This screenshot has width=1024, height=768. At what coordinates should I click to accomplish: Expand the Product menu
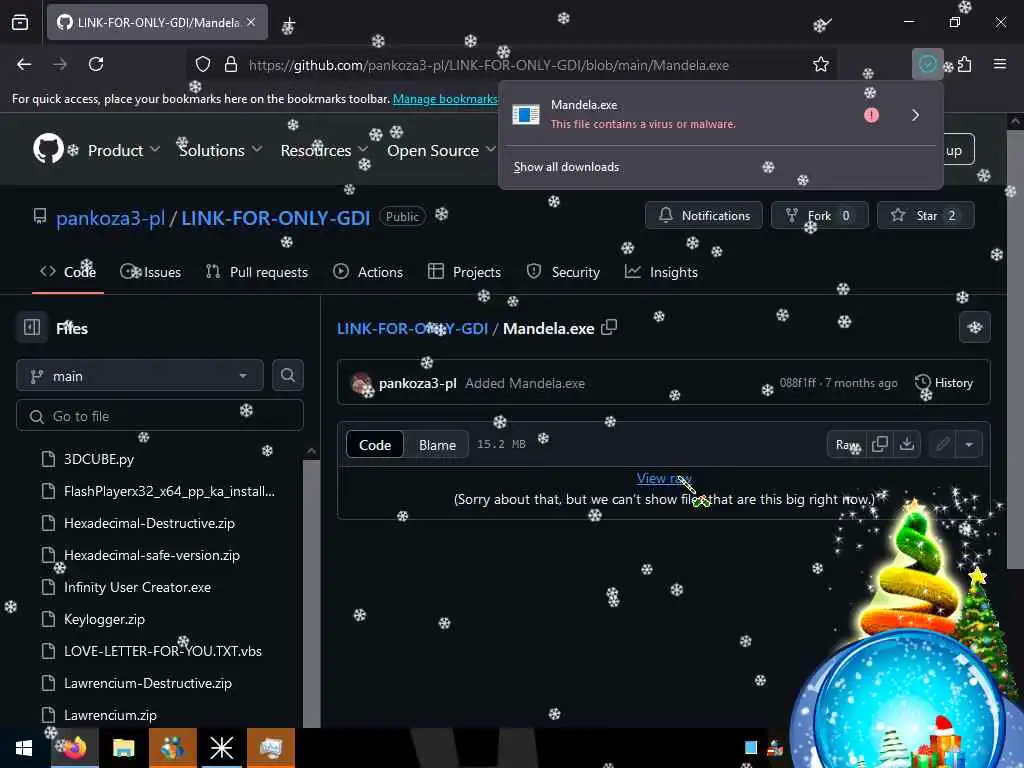[x=124, y=150]
